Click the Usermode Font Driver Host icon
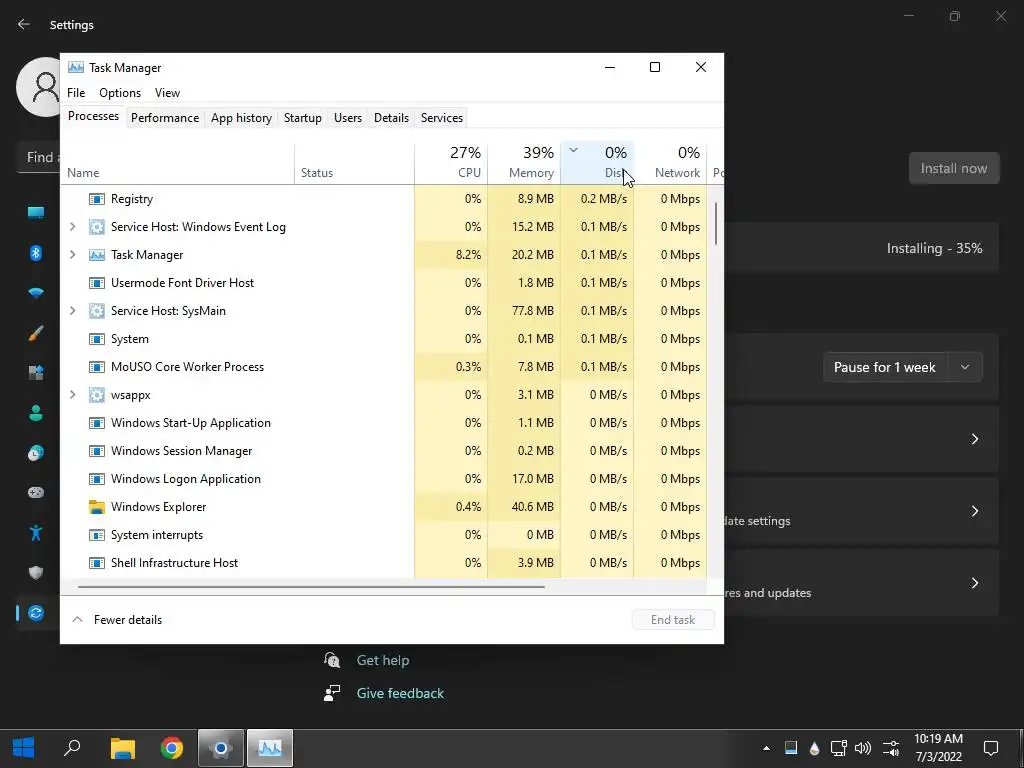Image resolution: width=1024 pixels, height=768 pixels. coord(97,283)
